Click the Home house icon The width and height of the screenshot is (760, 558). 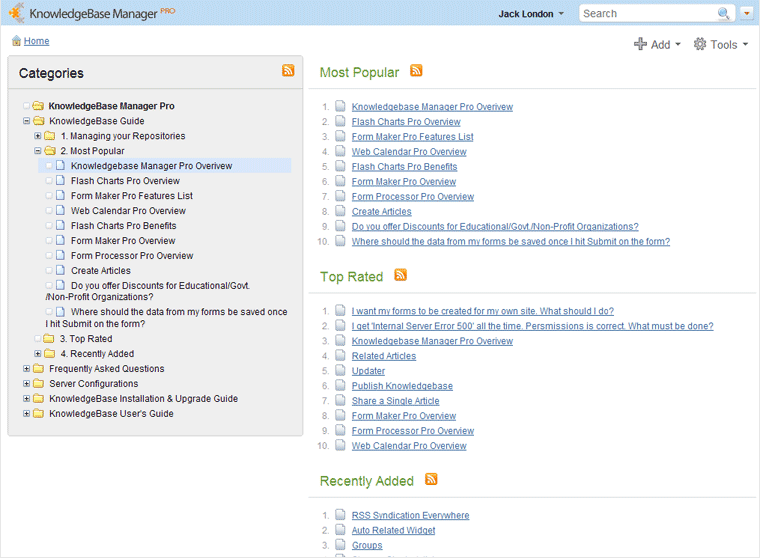tap(16, 41)
